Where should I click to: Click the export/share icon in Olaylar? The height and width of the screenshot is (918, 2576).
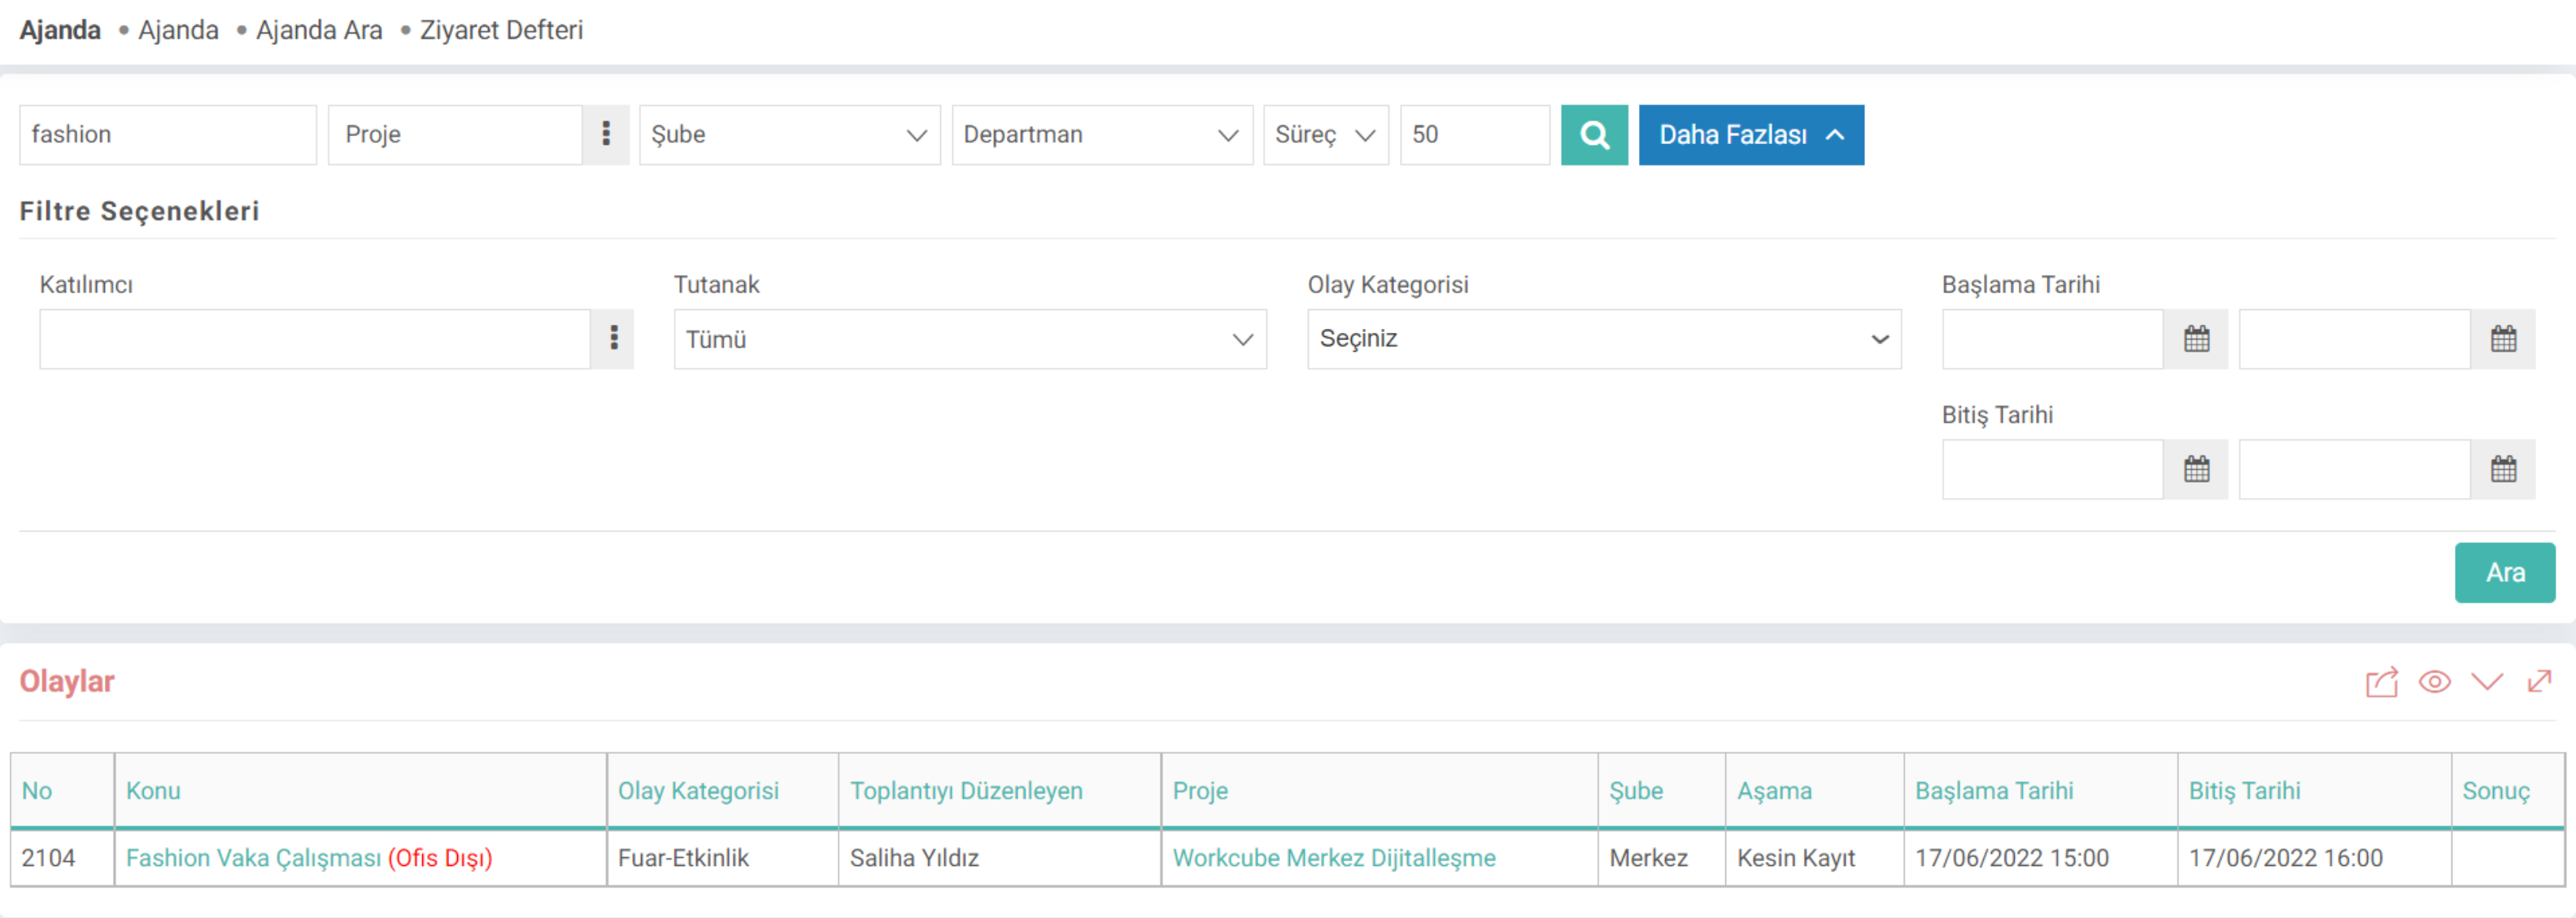click(2382, 682)
